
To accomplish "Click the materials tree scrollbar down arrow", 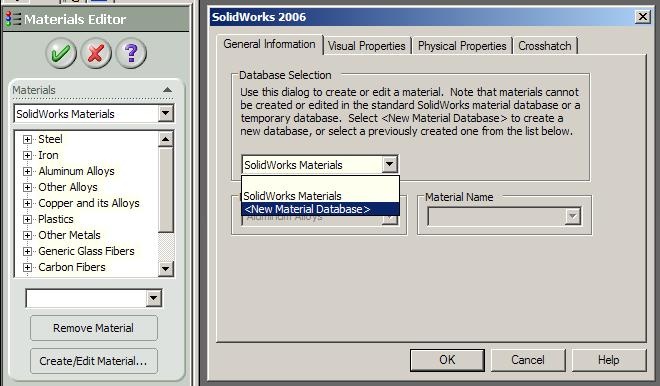I will click(166, 269).
